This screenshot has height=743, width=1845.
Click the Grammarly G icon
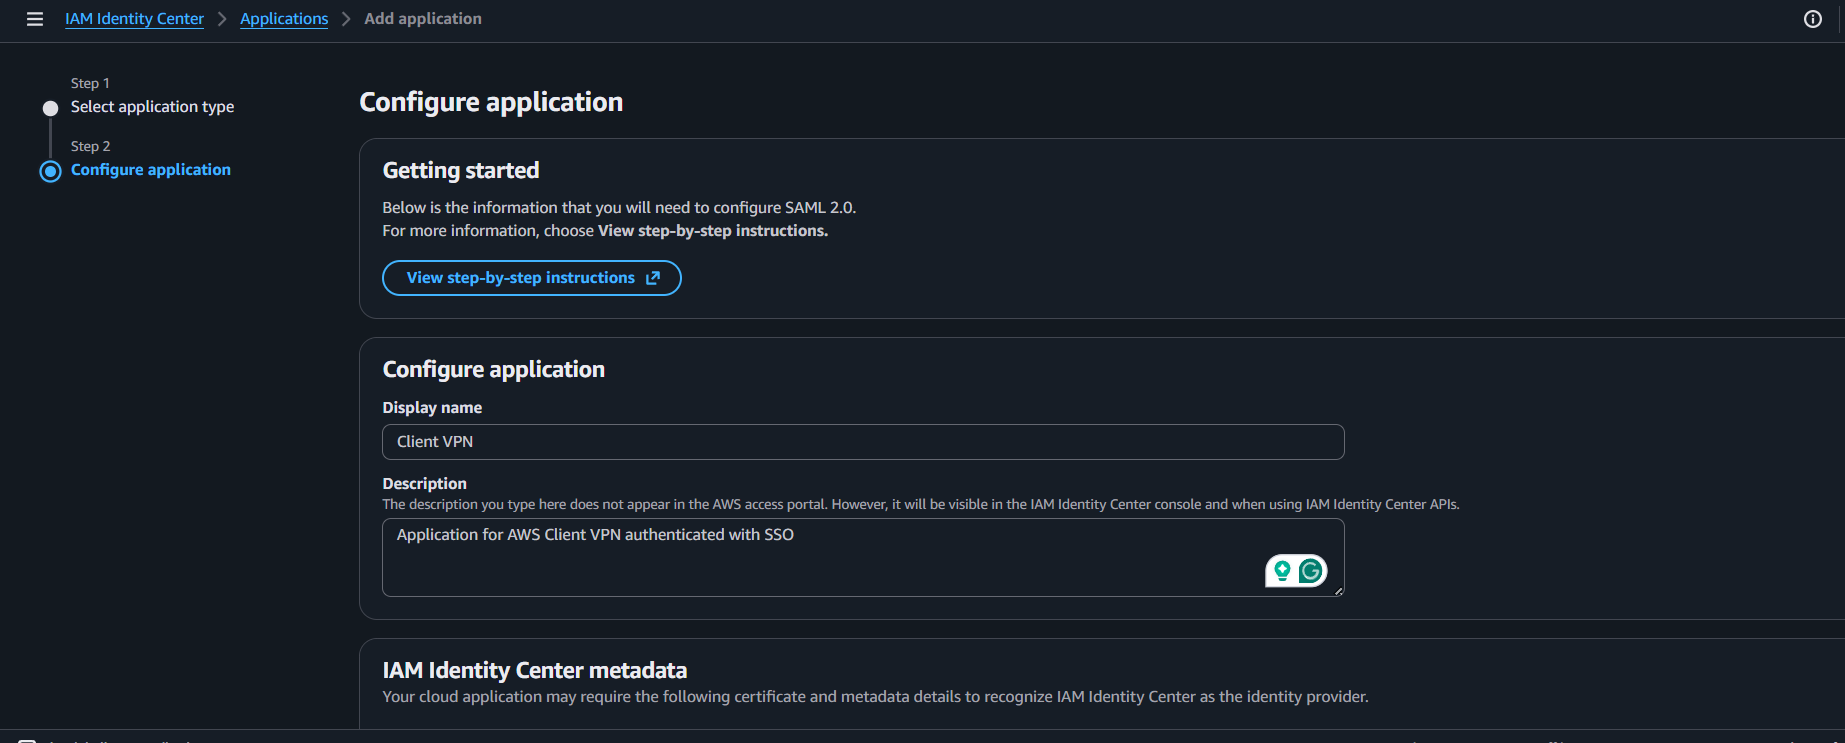coord(1311,571)
